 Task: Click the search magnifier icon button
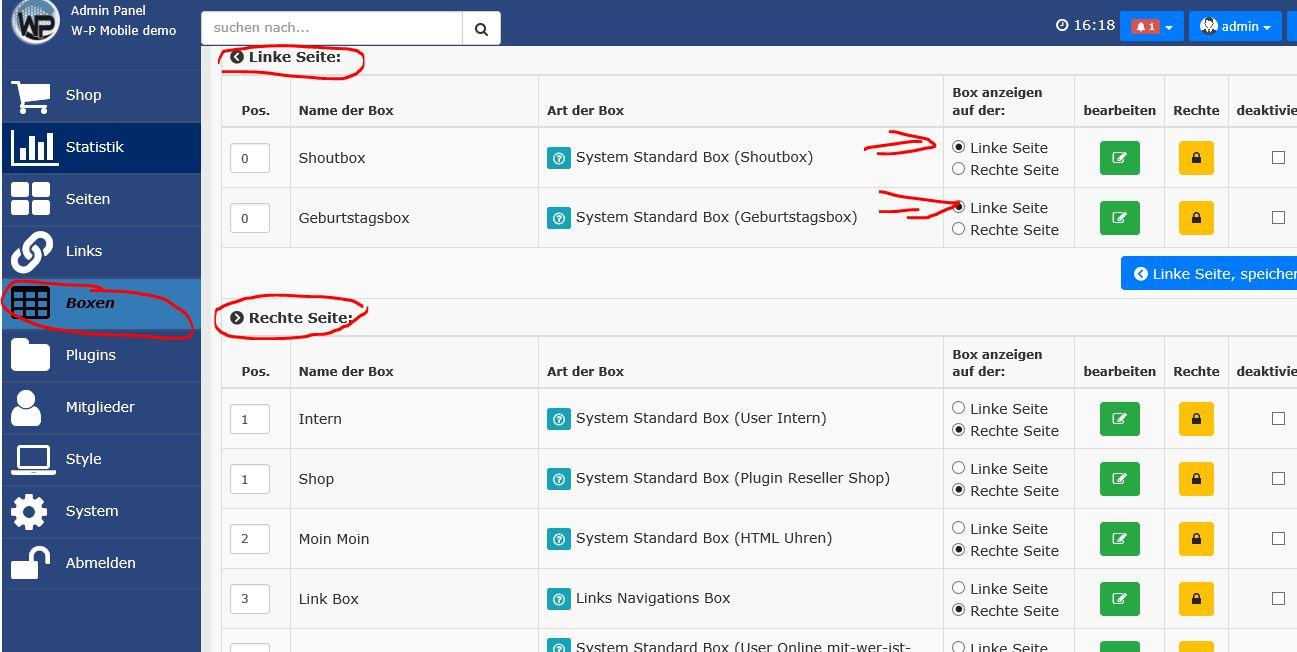(x=481, y=29)
